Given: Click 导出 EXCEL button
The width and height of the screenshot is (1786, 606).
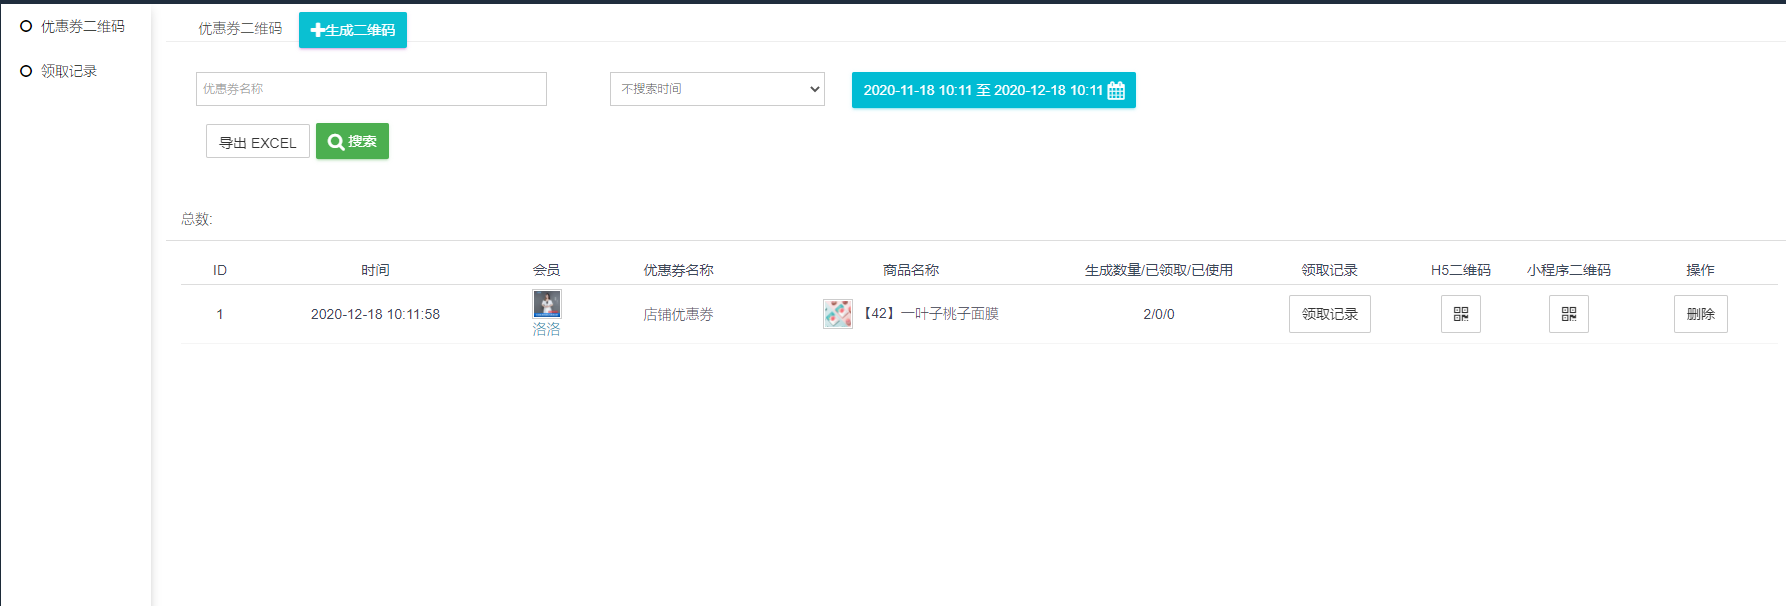Looking at the screenshot, I should pyautogui.click(x=258, y=142).
